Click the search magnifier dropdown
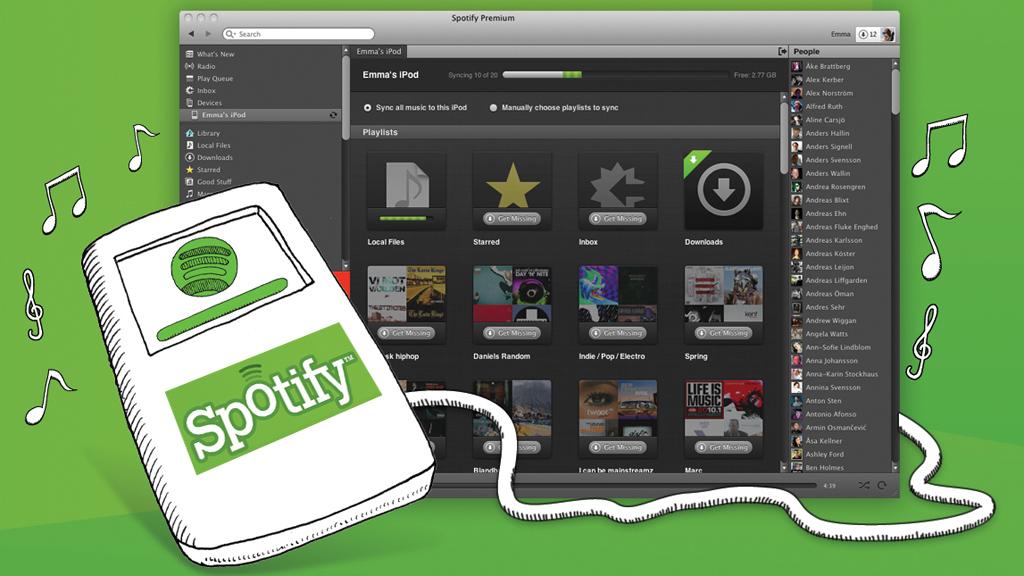The width and height of the screenshot is (1024, 576). tap(231, 34)
